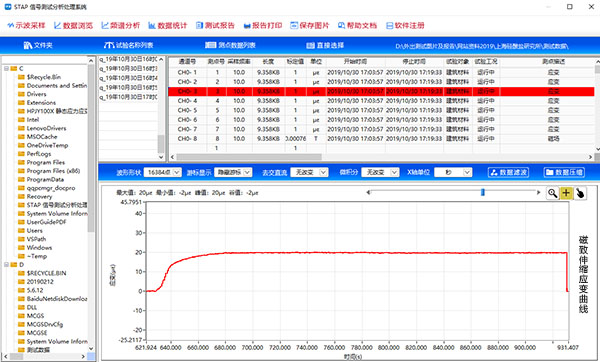Click the 数据滤波 data filter button
The height and width of the screenshot is (362, 600).
pos(509,172)
